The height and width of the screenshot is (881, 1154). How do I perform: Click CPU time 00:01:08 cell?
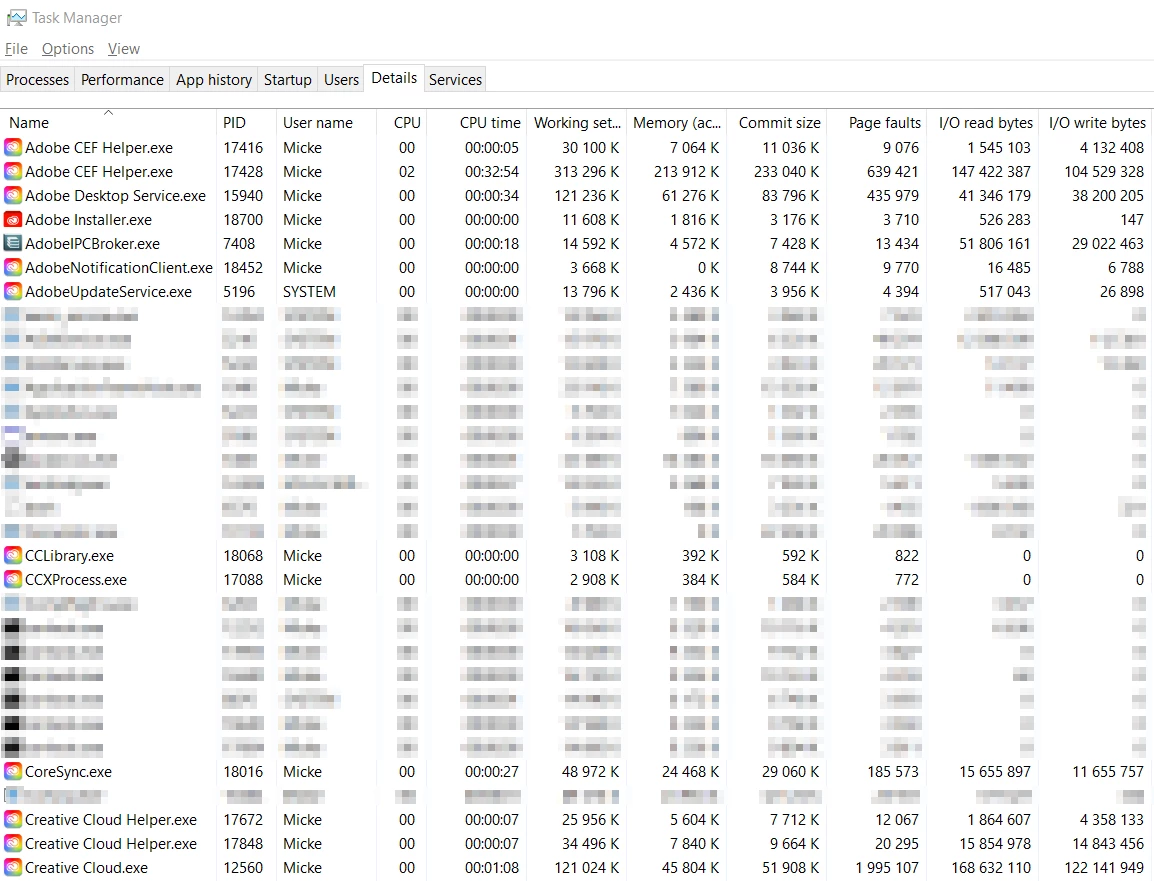tap(492, 868)
